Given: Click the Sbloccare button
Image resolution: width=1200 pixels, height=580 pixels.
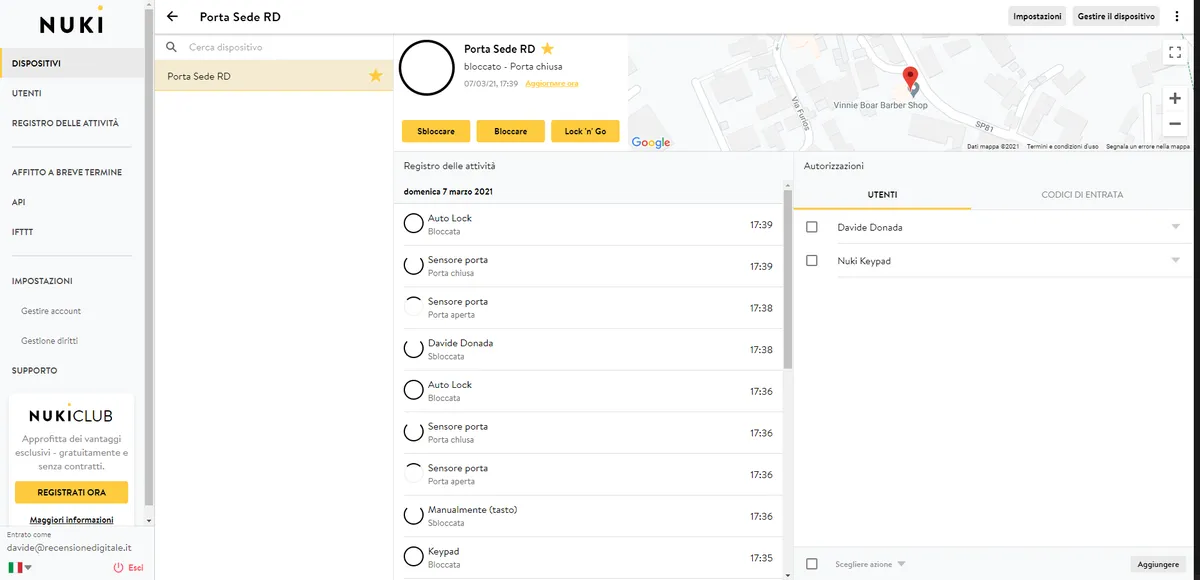Looking at the screenshot, I should coord(436,131).
